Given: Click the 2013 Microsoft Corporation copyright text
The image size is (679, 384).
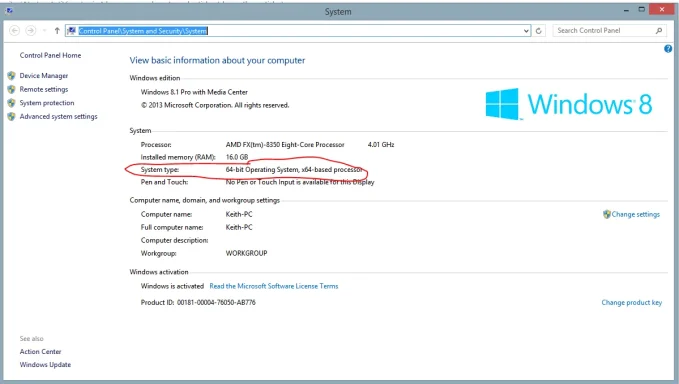Looking at the screenshot, I should tap(215, 105).
